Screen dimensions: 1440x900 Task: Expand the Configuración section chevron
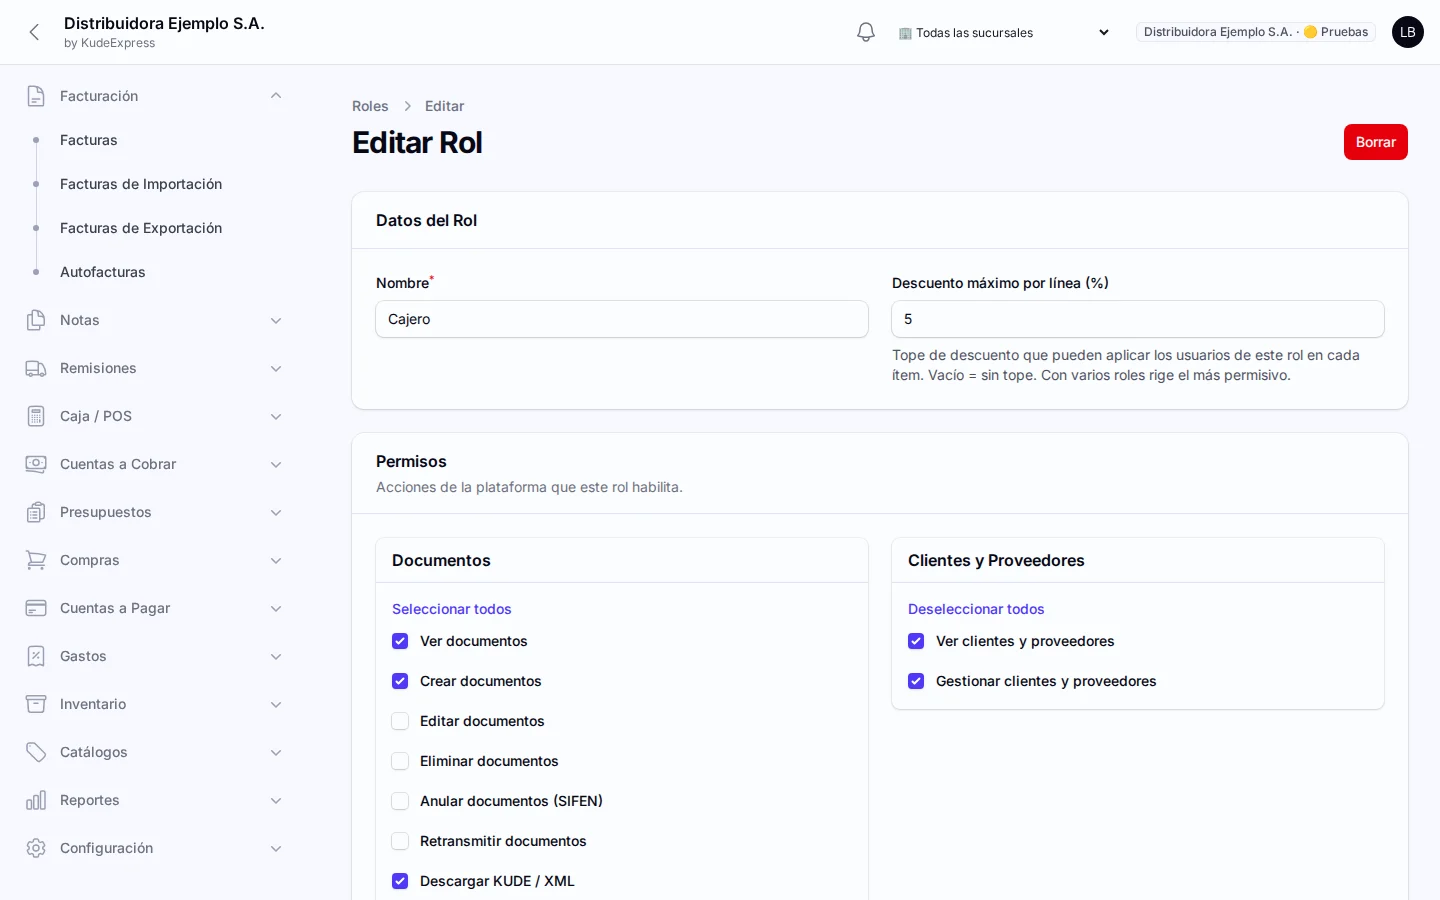click(276, 848)
